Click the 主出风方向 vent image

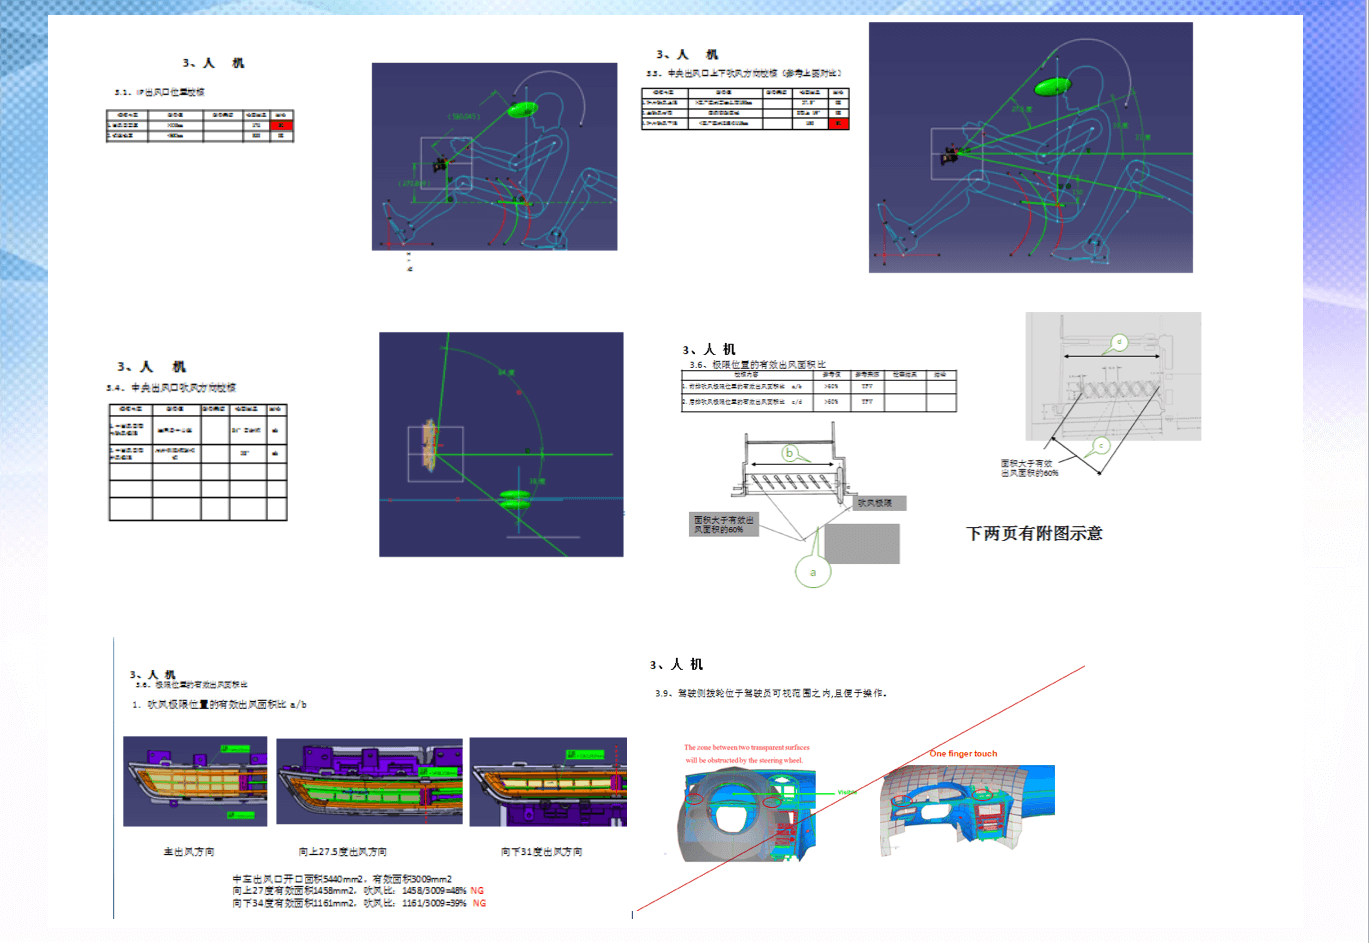coord(195,781)
